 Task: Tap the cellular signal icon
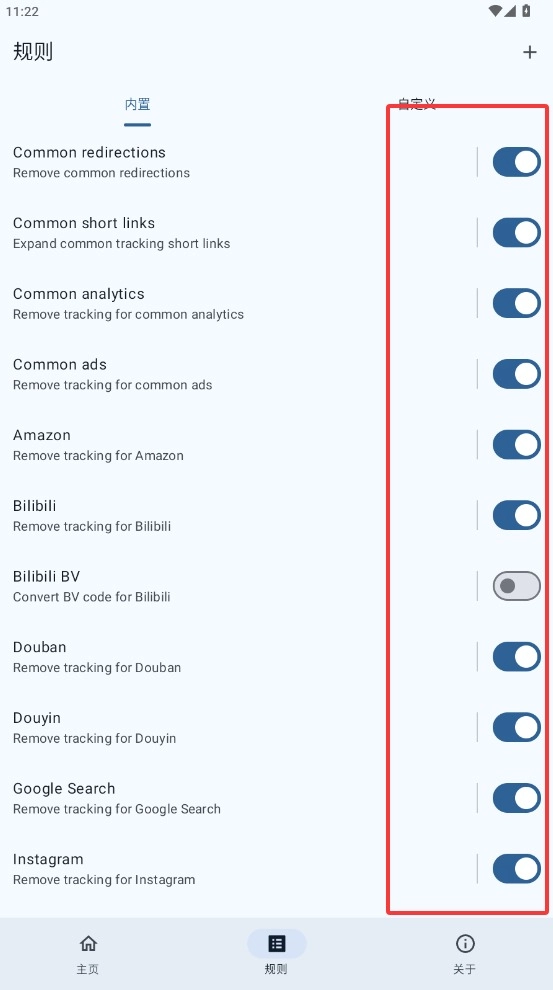510,11
